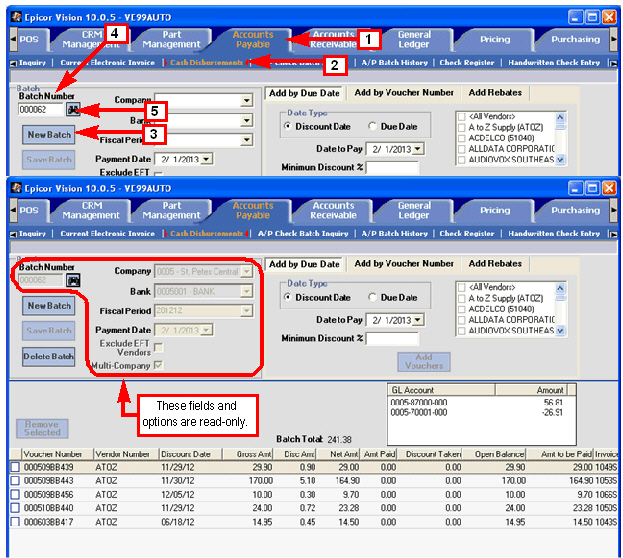Click Epicor Vision app icon in upper title bar

coord(16,17)
